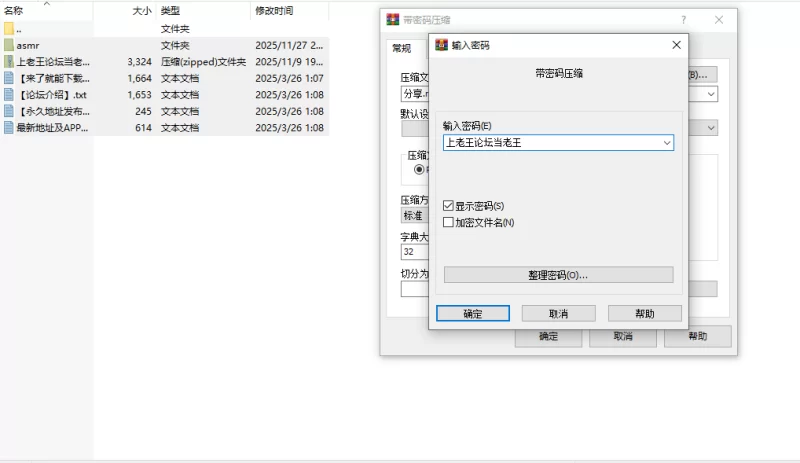Click the asmr folder icon
Screen dimensions: 800x463
click(9, 45)
